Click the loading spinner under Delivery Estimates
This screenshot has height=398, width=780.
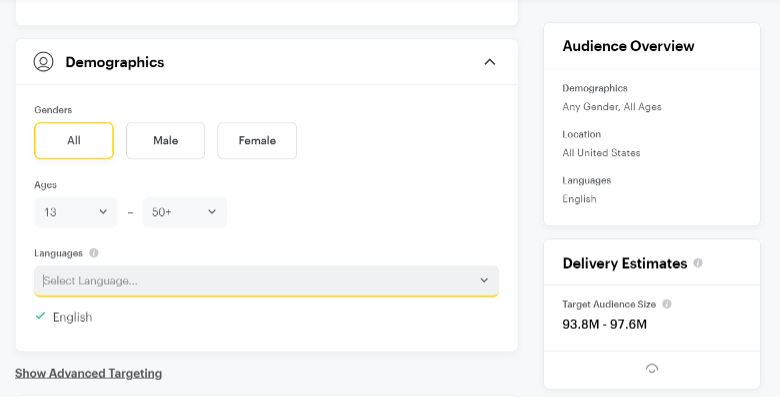[x=652, y=369]
